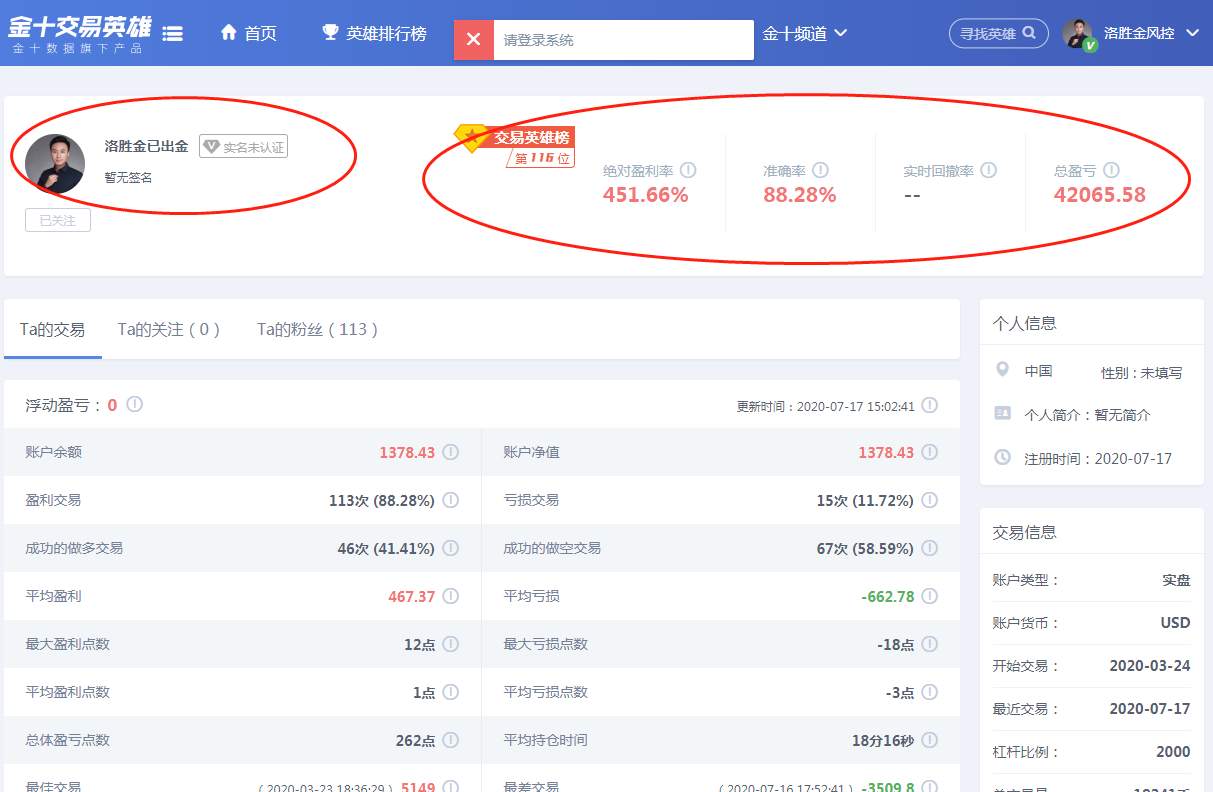Viewport: 1213px width, 792px height.
Task: Click the 实盘 account type value
Action: [1176, 579]
